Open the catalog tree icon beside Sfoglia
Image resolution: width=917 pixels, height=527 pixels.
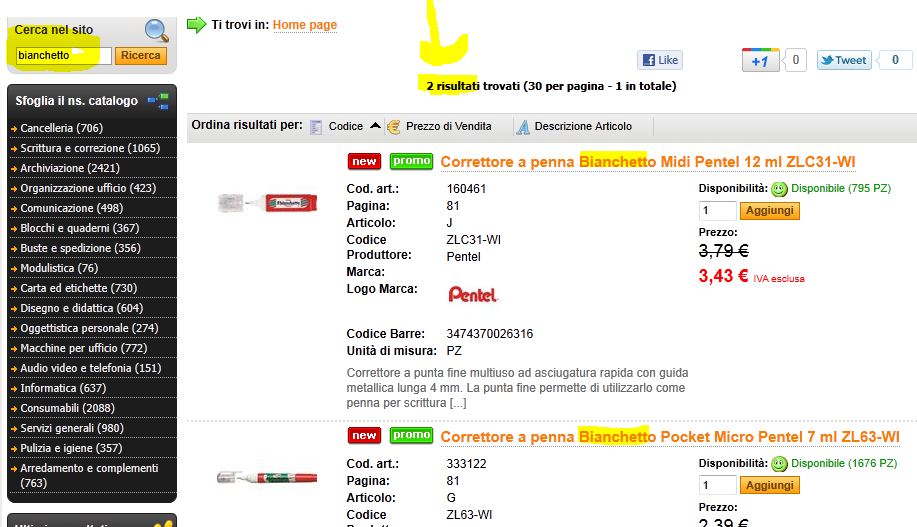[158, 101]
